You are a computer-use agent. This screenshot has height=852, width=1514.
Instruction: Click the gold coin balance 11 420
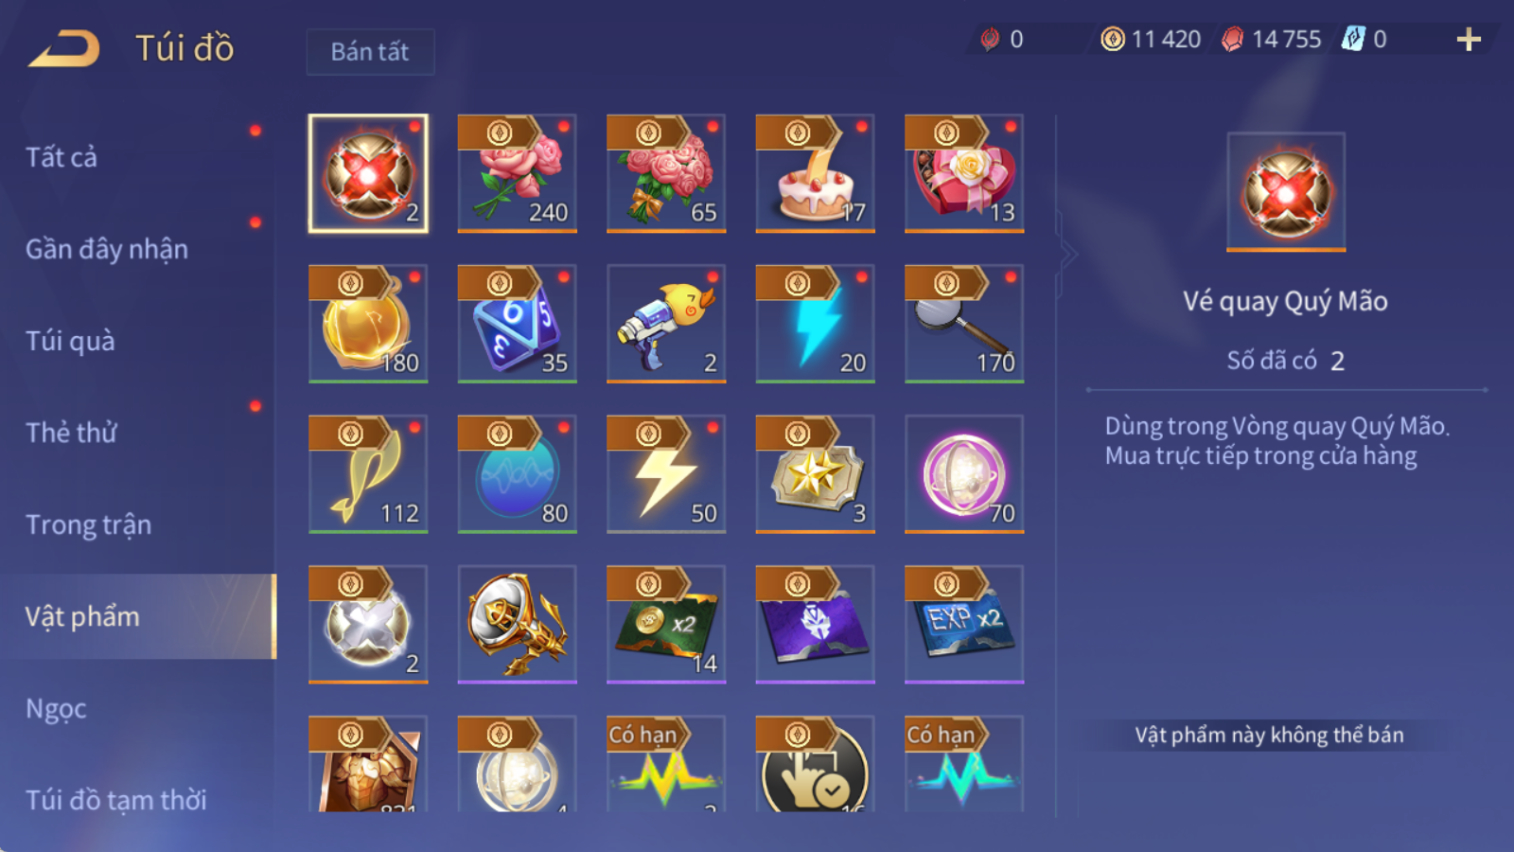point(1151,39)
